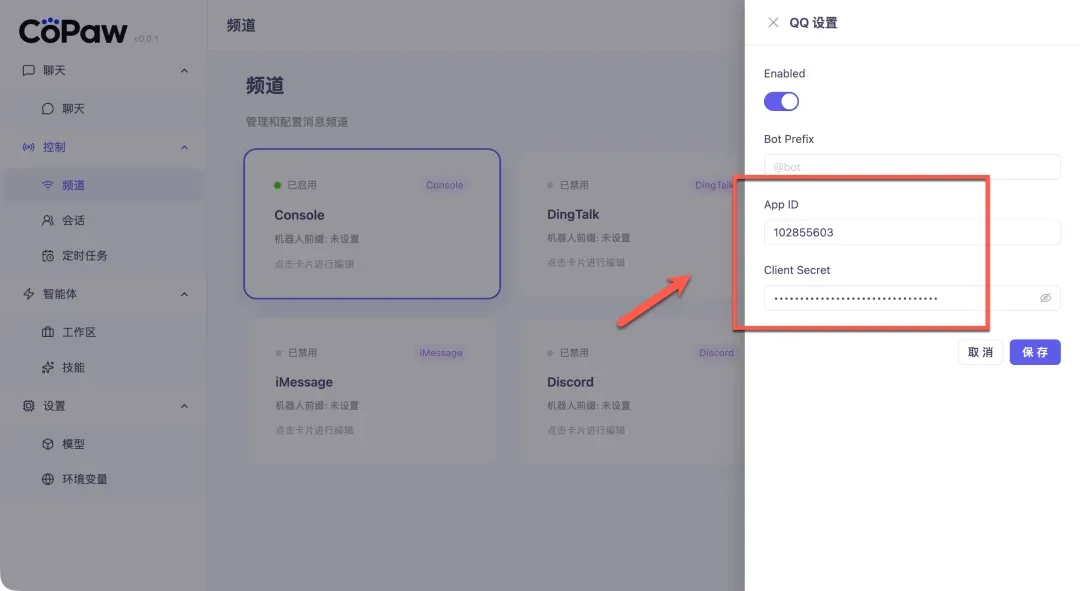Click the 保存 save button
This screenshot has width=1080, height=591.
point(1034,352)
